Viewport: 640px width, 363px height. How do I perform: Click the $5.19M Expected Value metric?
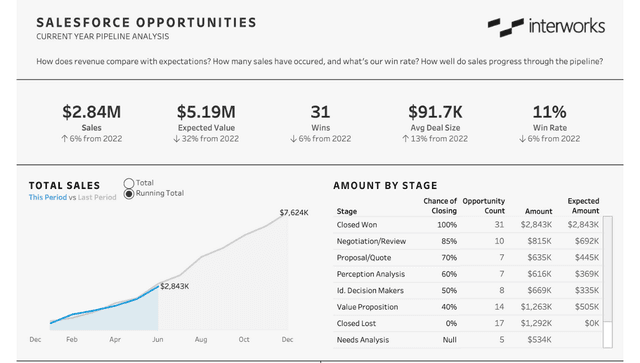click(206, 123)
